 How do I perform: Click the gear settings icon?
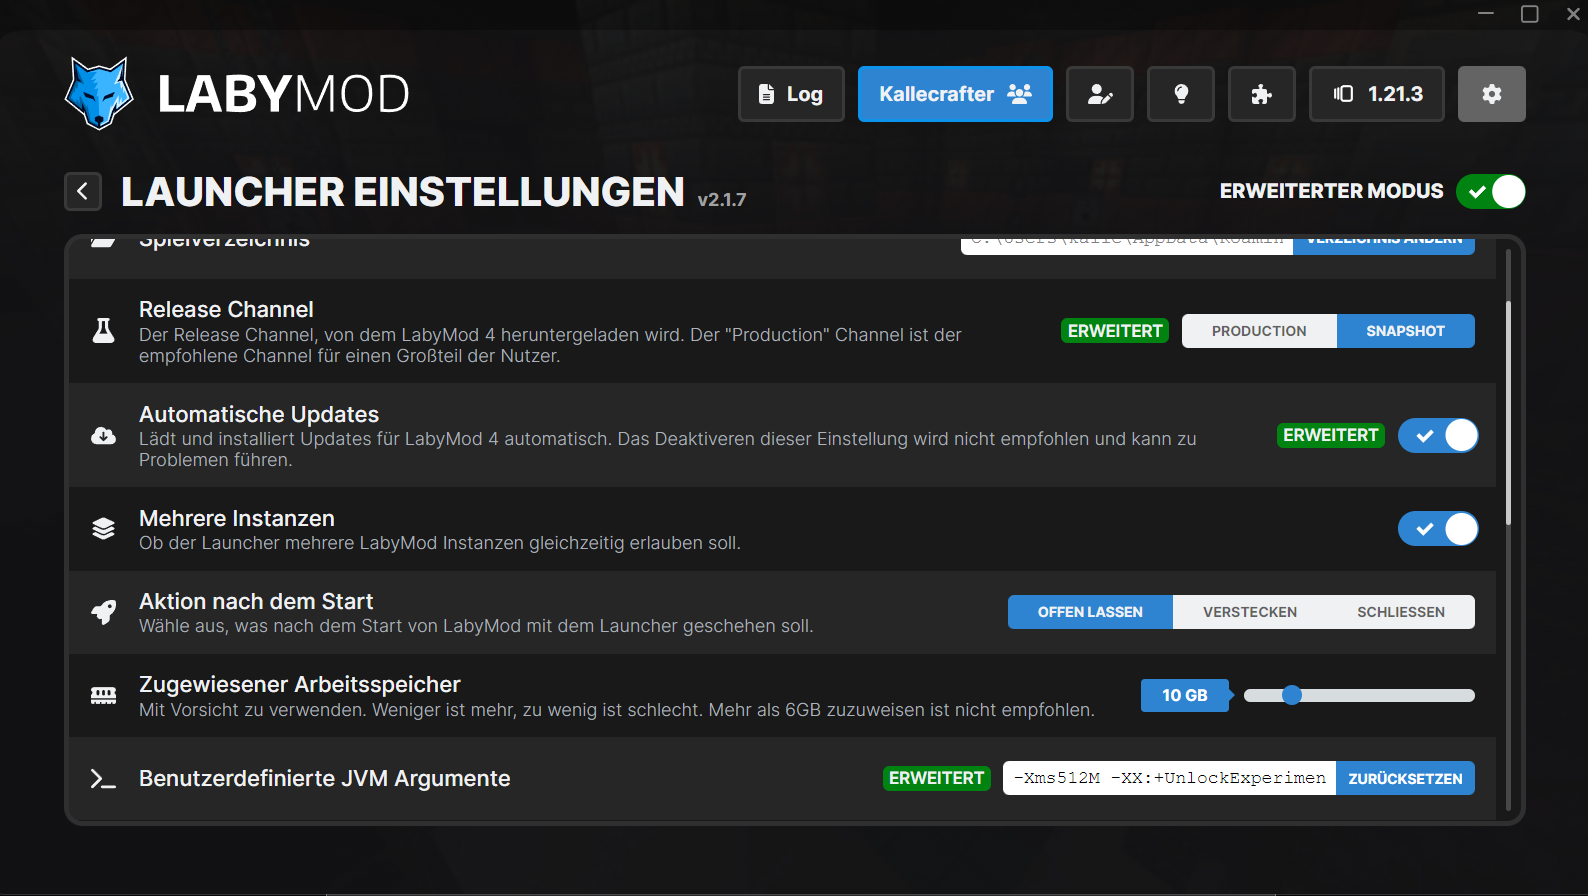[x=1491, y=94]
